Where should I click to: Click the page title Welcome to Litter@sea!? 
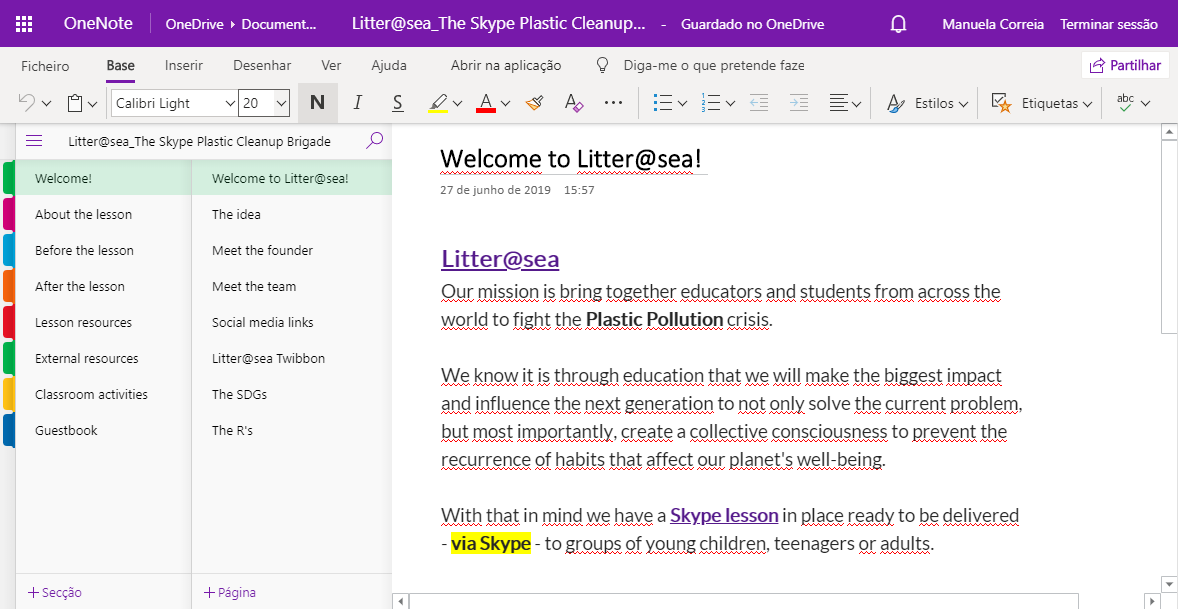coord(571,158)
